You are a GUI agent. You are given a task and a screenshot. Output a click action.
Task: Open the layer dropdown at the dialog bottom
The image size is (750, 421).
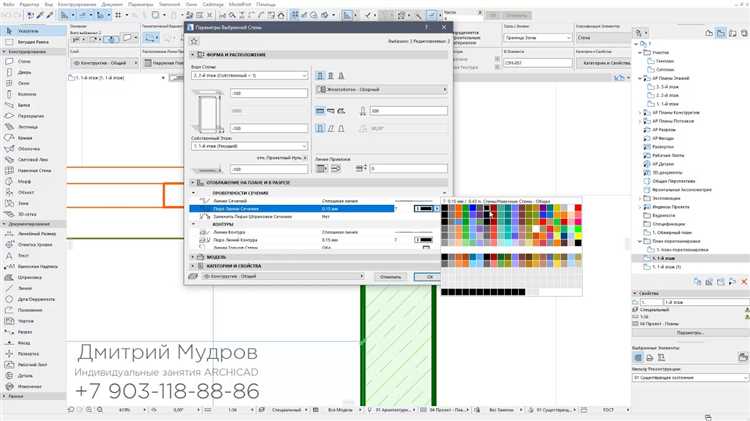point(283,276)
